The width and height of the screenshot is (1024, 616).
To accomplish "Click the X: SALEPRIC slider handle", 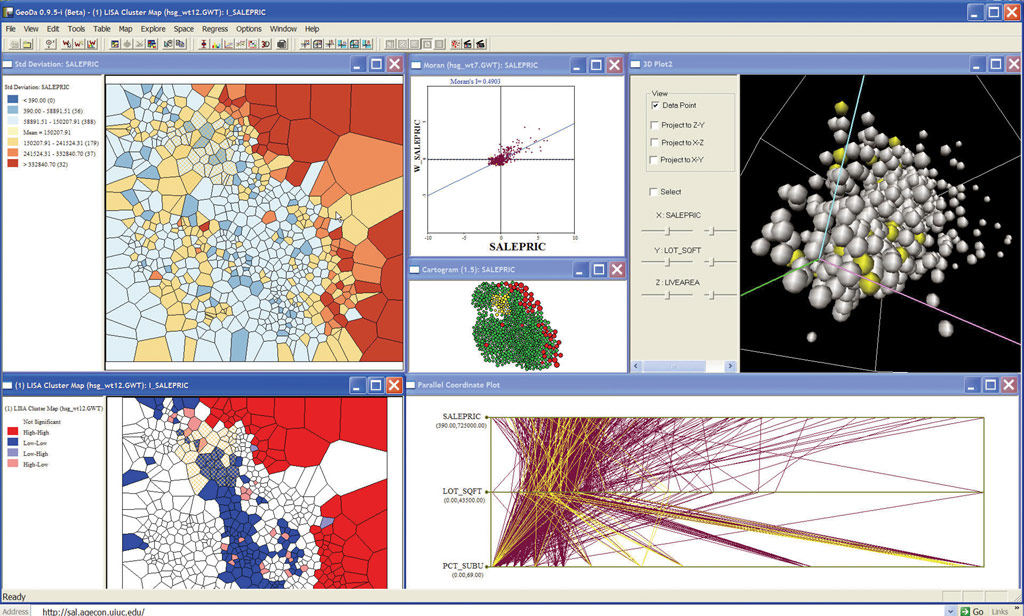I will tap(667, 231).
